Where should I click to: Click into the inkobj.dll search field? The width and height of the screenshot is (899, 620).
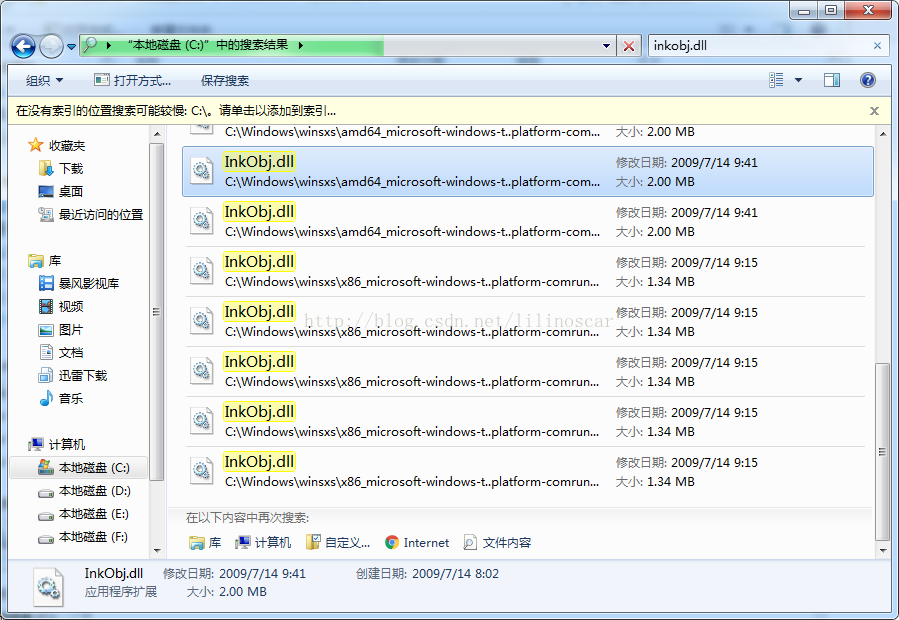pos(760,46)
